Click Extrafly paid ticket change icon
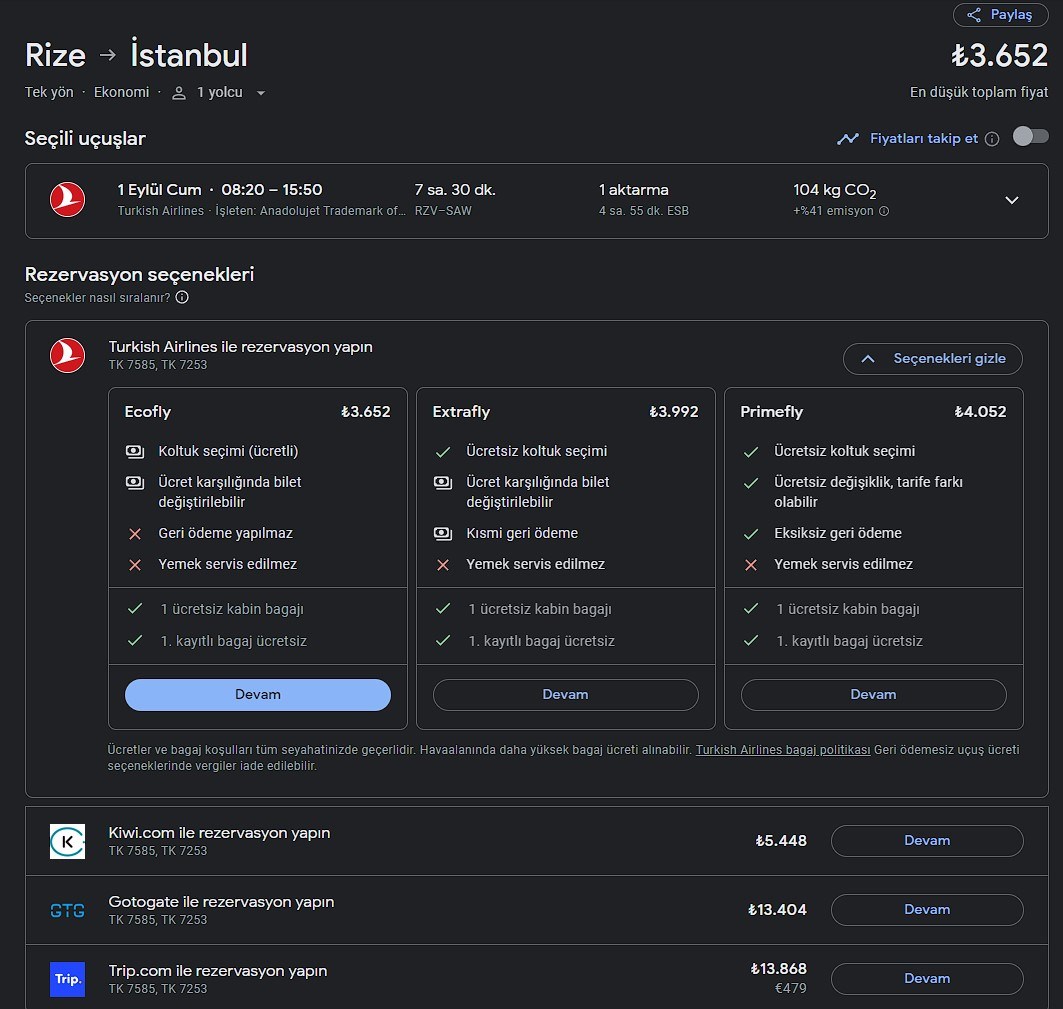1063x1009 pixels. tap(443, 483)
